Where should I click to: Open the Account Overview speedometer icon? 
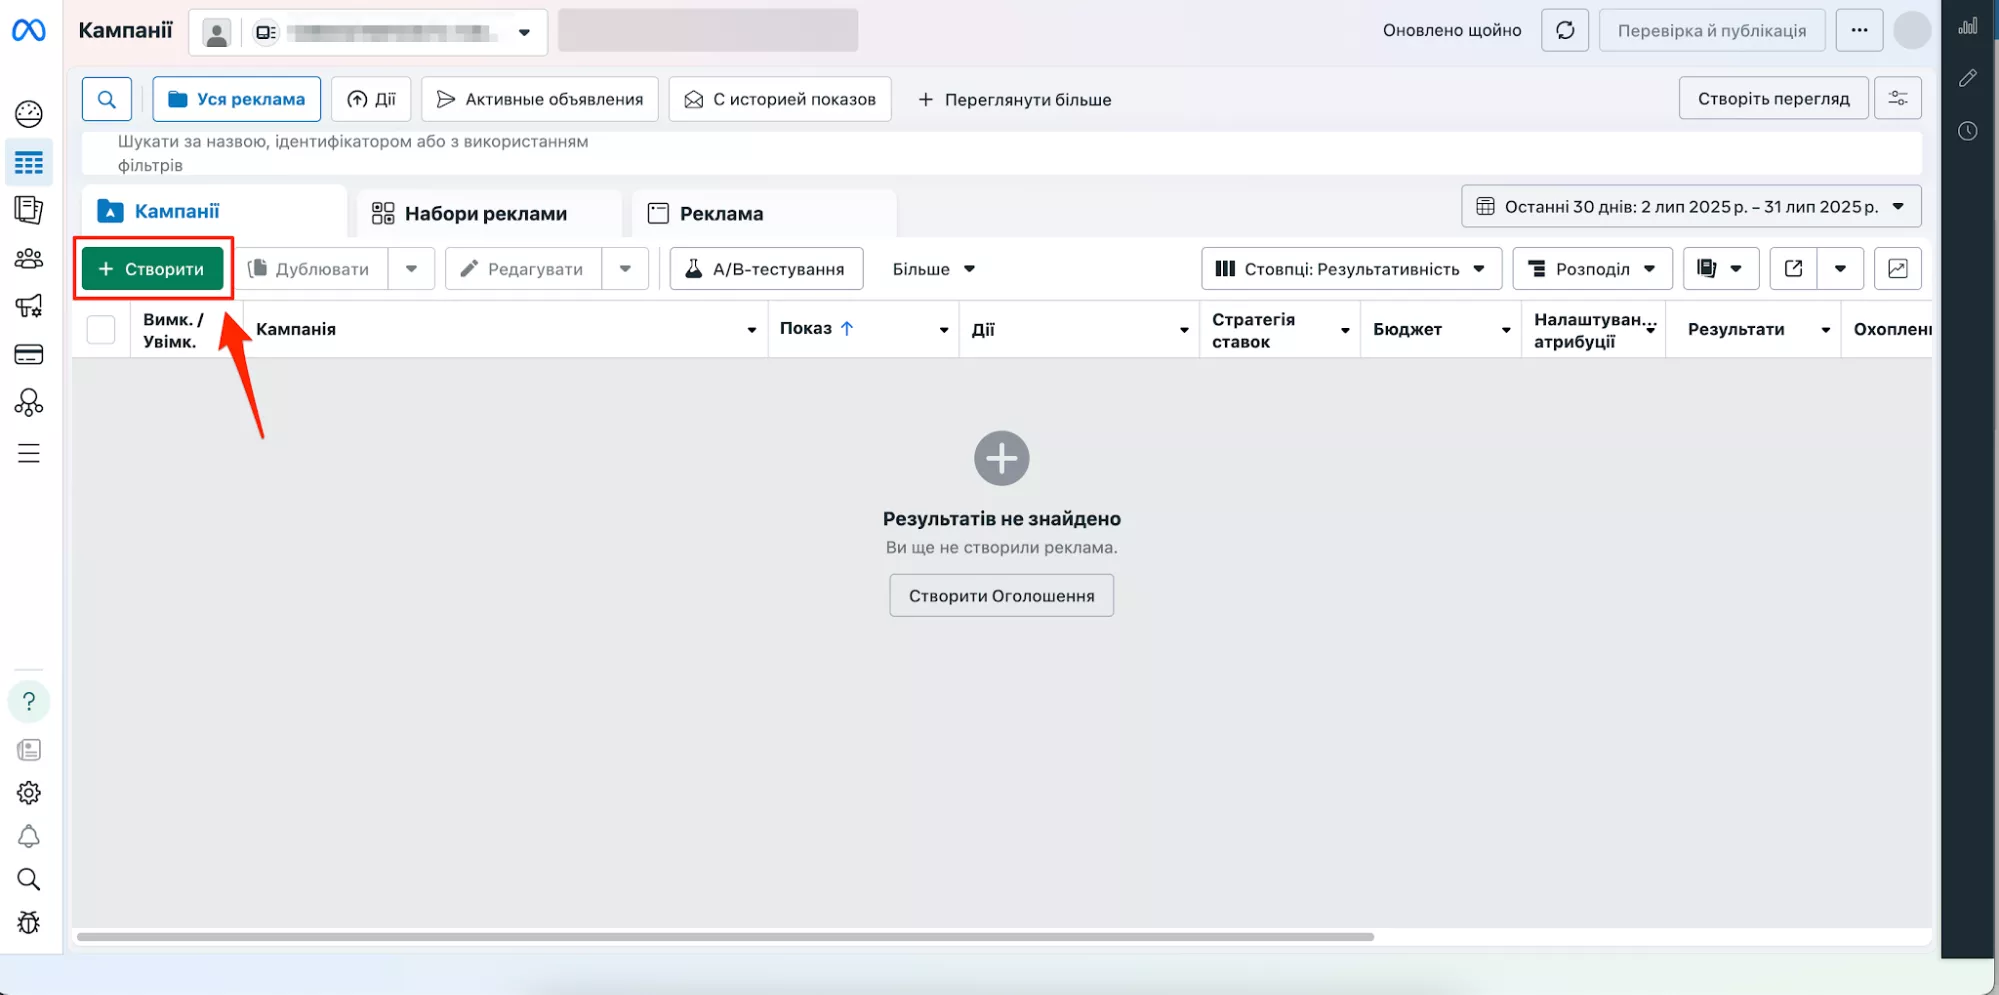[x=29, y=113]
